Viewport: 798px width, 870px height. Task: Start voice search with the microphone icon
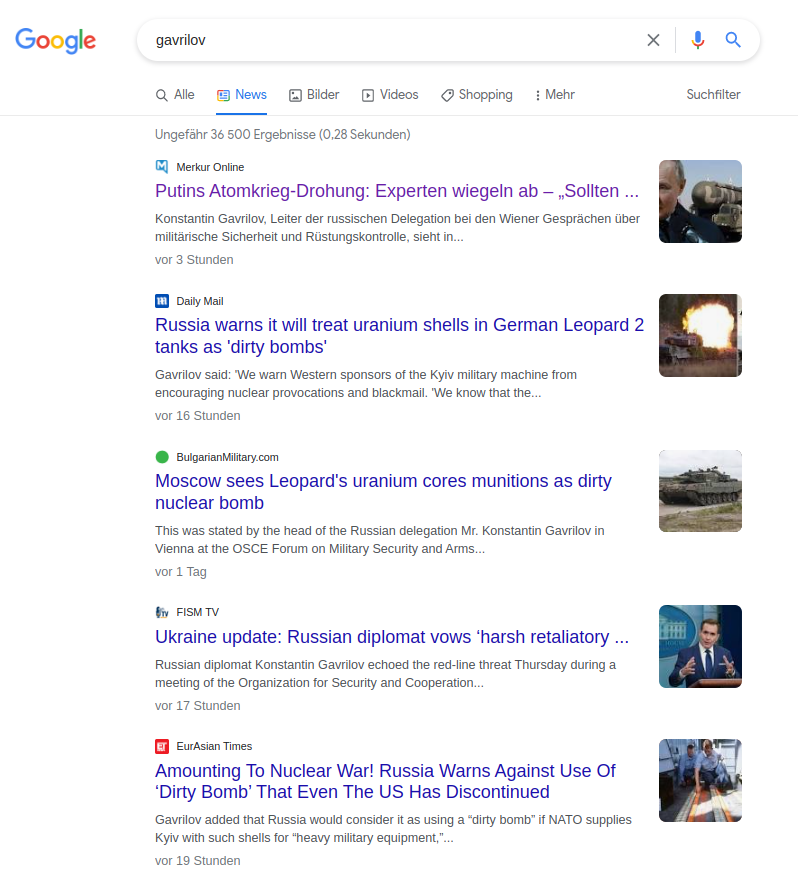tap(698, 40)
